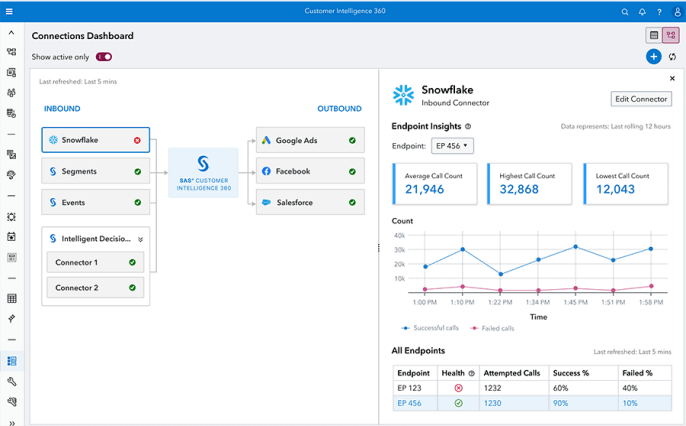
Task: Select the Facebook outbound connector
Action: coord(310,171)
